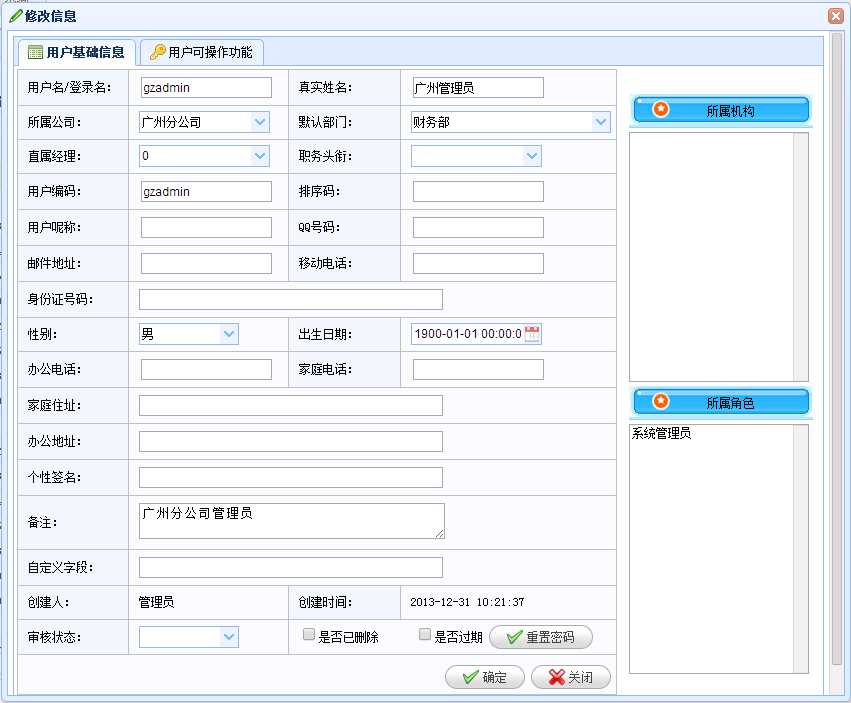Image resolution: width=851 pixels, height=703 pixels.
Task: Click the star icon on 所属机构 button
Action: tap(661, 109)
